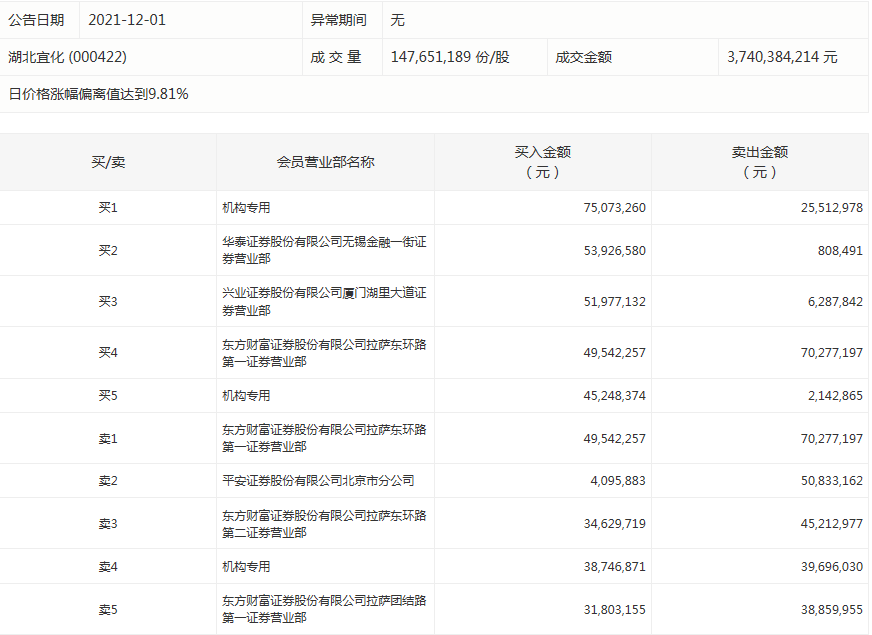
Task: Open 东方财富拉萨团结路第一证券营业部 entry
Action: [324, 609]
